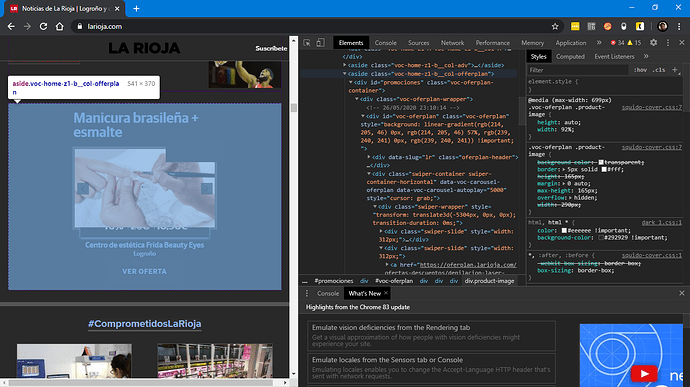Screen dimensions: 690x387
Task: Click the styles Filter input field
Action: coord(577,70)
